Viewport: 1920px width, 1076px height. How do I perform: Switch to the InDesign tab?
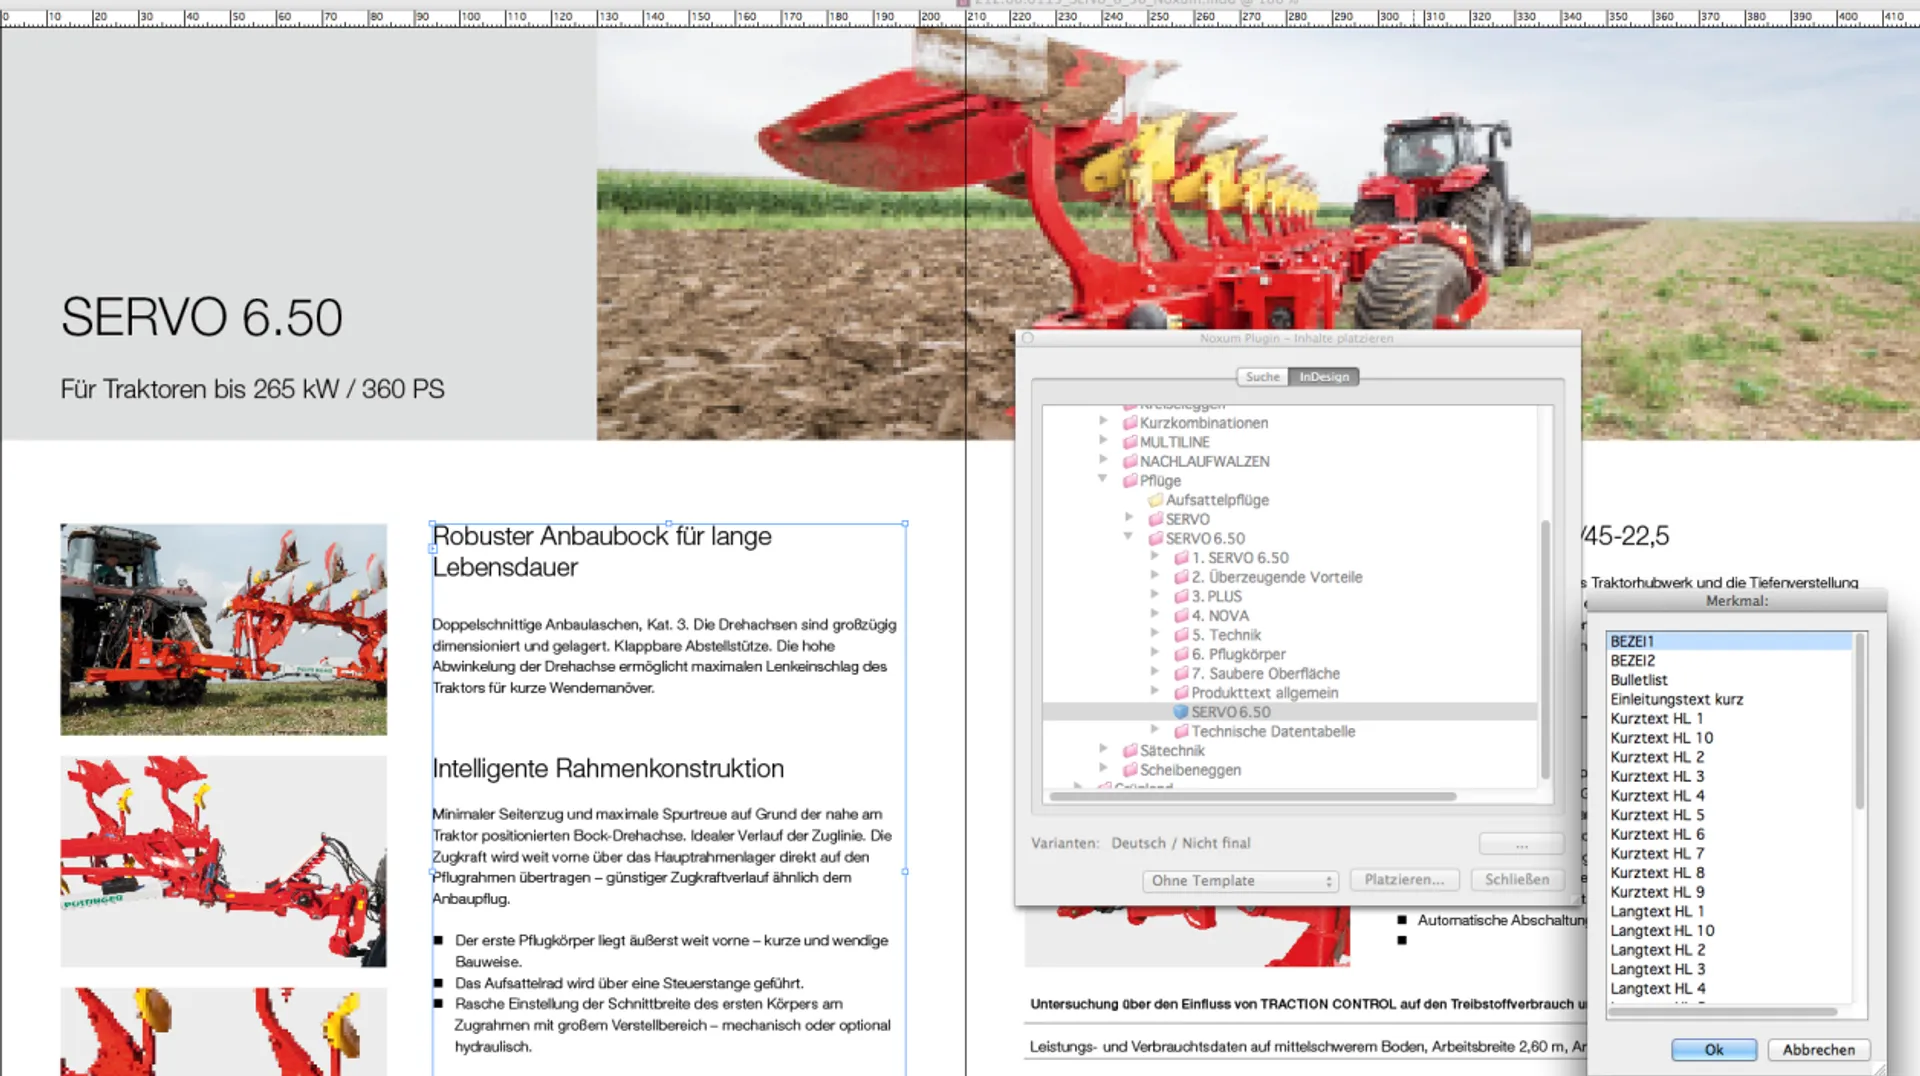1324,377
